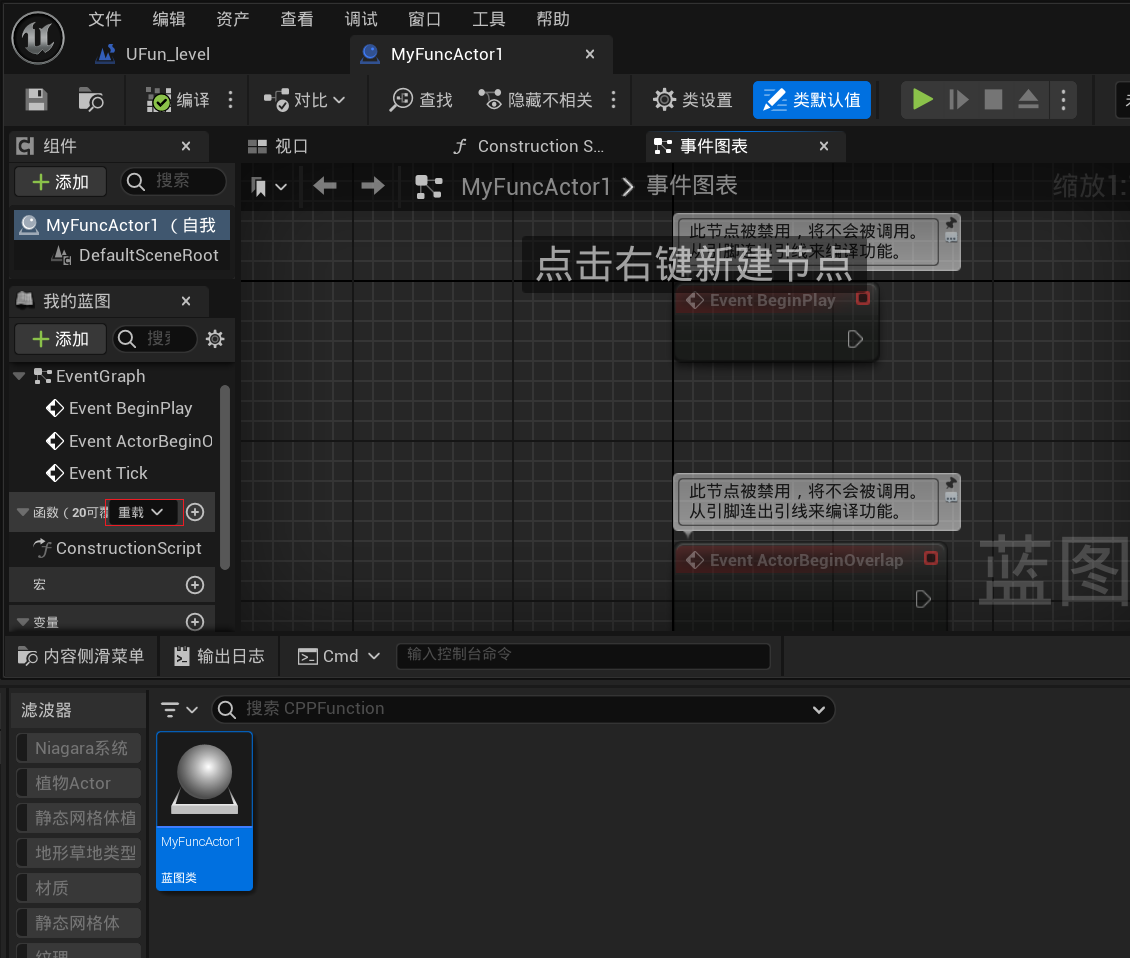Close the 事件图表 tab
The width and height of the screenshot is (1130, 958).
(824, 146)
